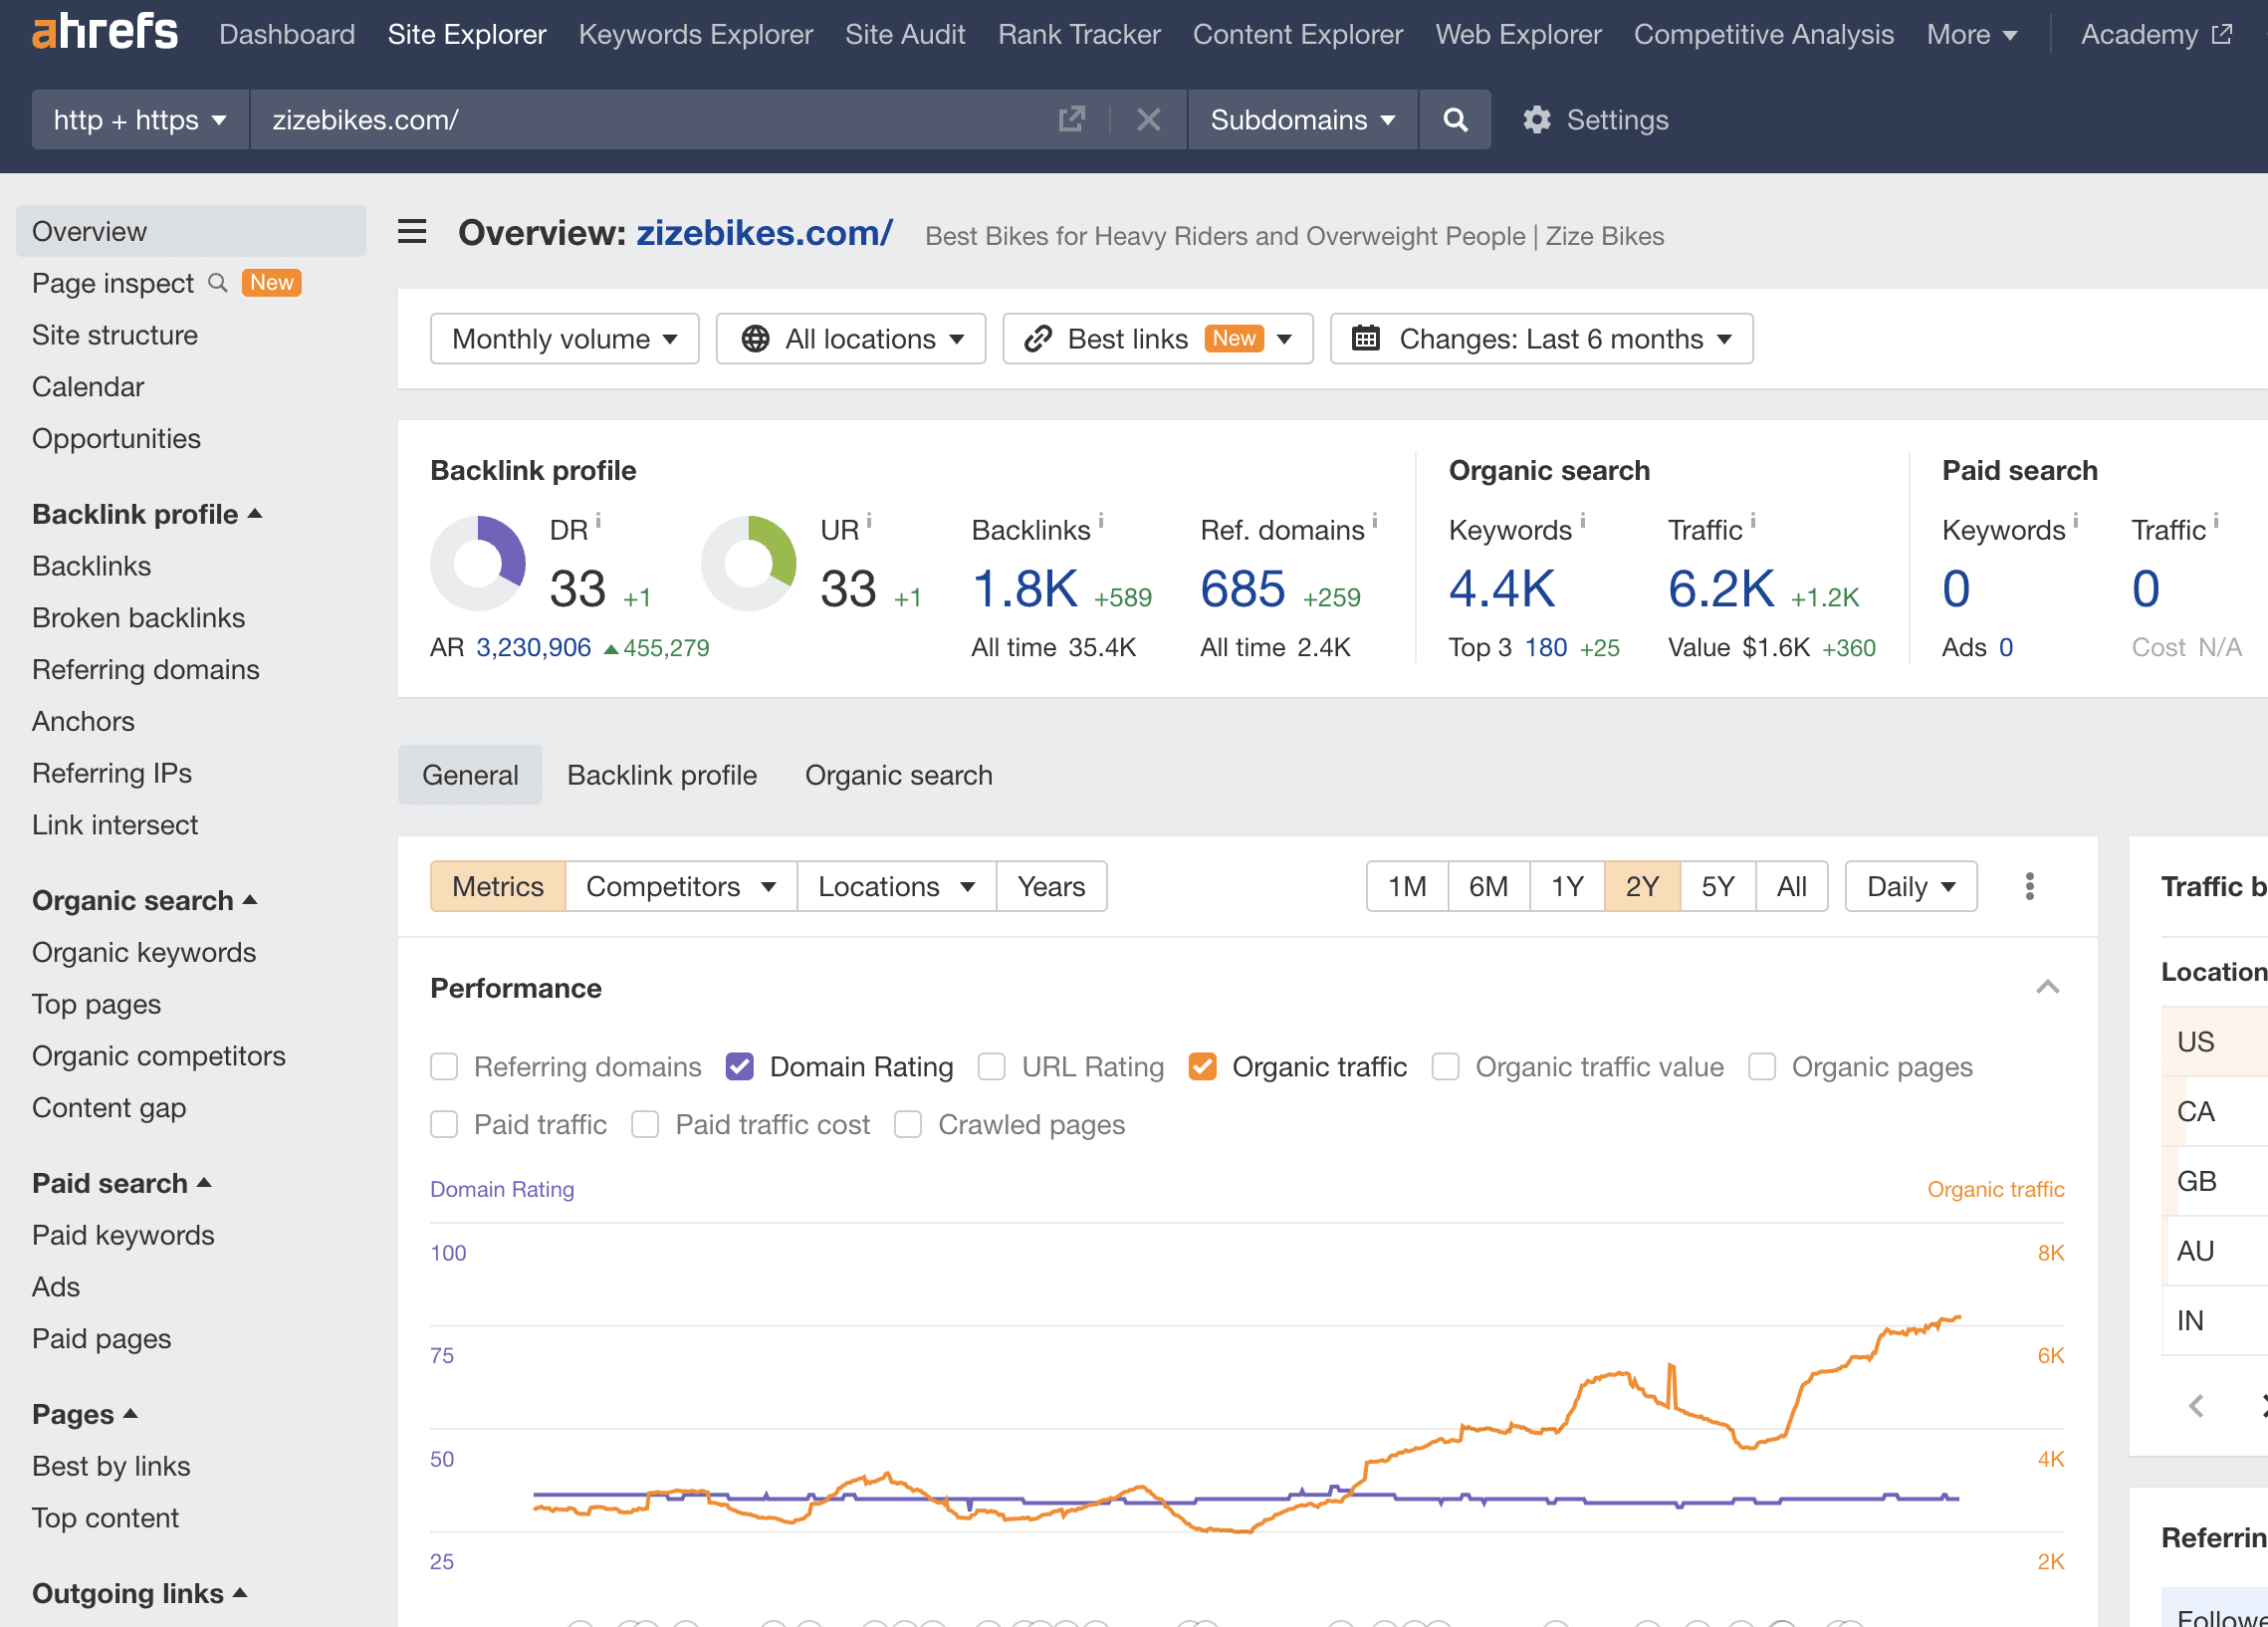The width and height of the screenshot is (2268, 1627).
Task: Open the zizebikes.com/ title link
Action: [764, 233]
